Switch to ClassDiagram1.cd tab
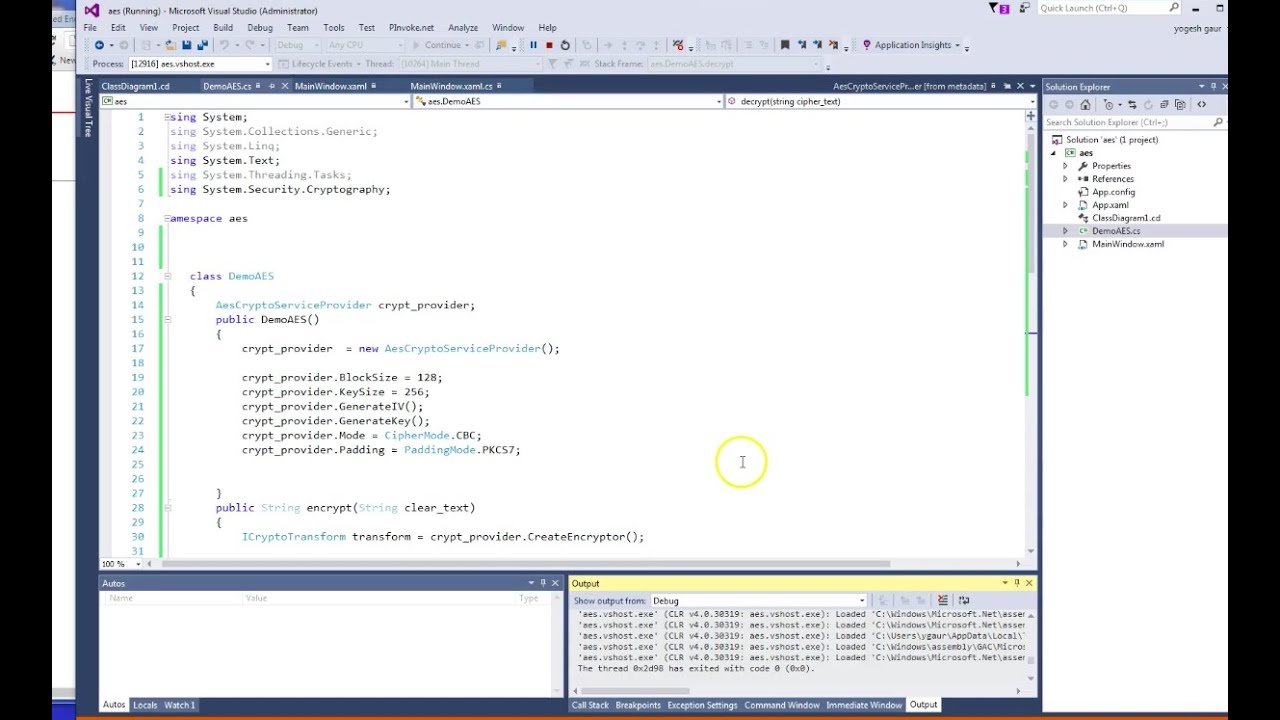 coord(135,86)
